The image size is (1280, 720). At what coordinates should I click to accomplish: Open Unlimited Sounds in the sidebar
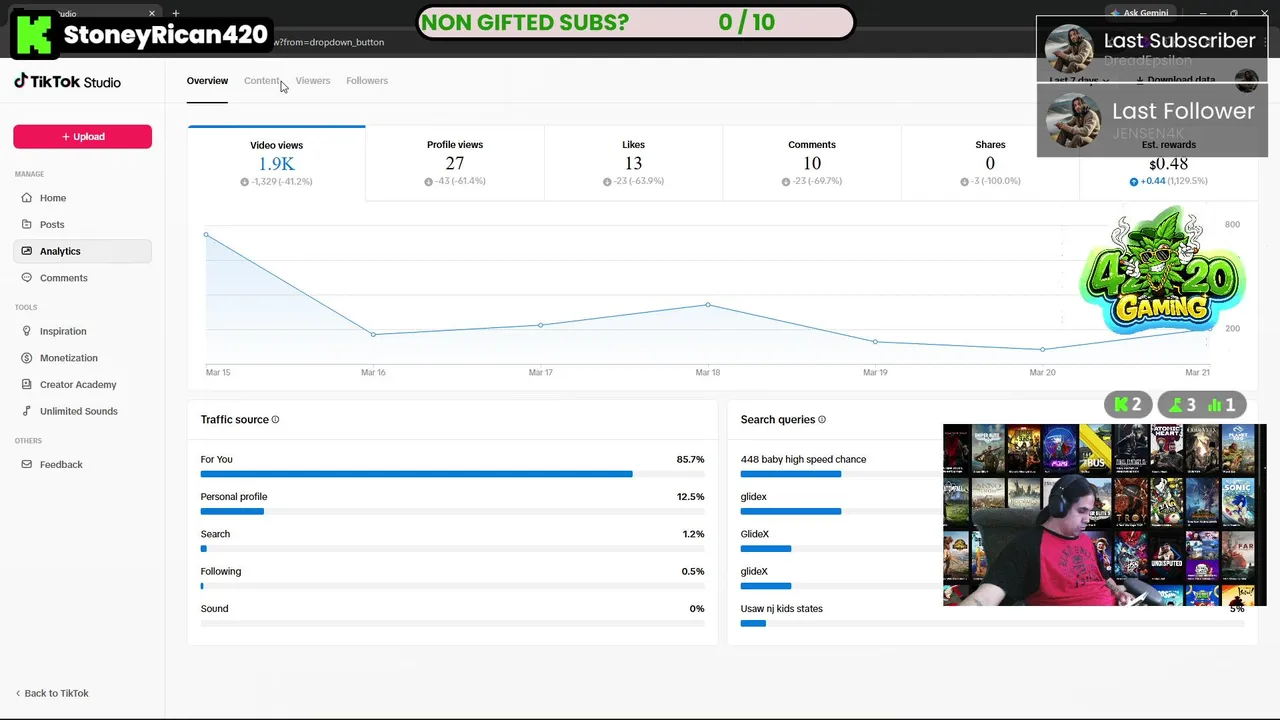point(82,411)
